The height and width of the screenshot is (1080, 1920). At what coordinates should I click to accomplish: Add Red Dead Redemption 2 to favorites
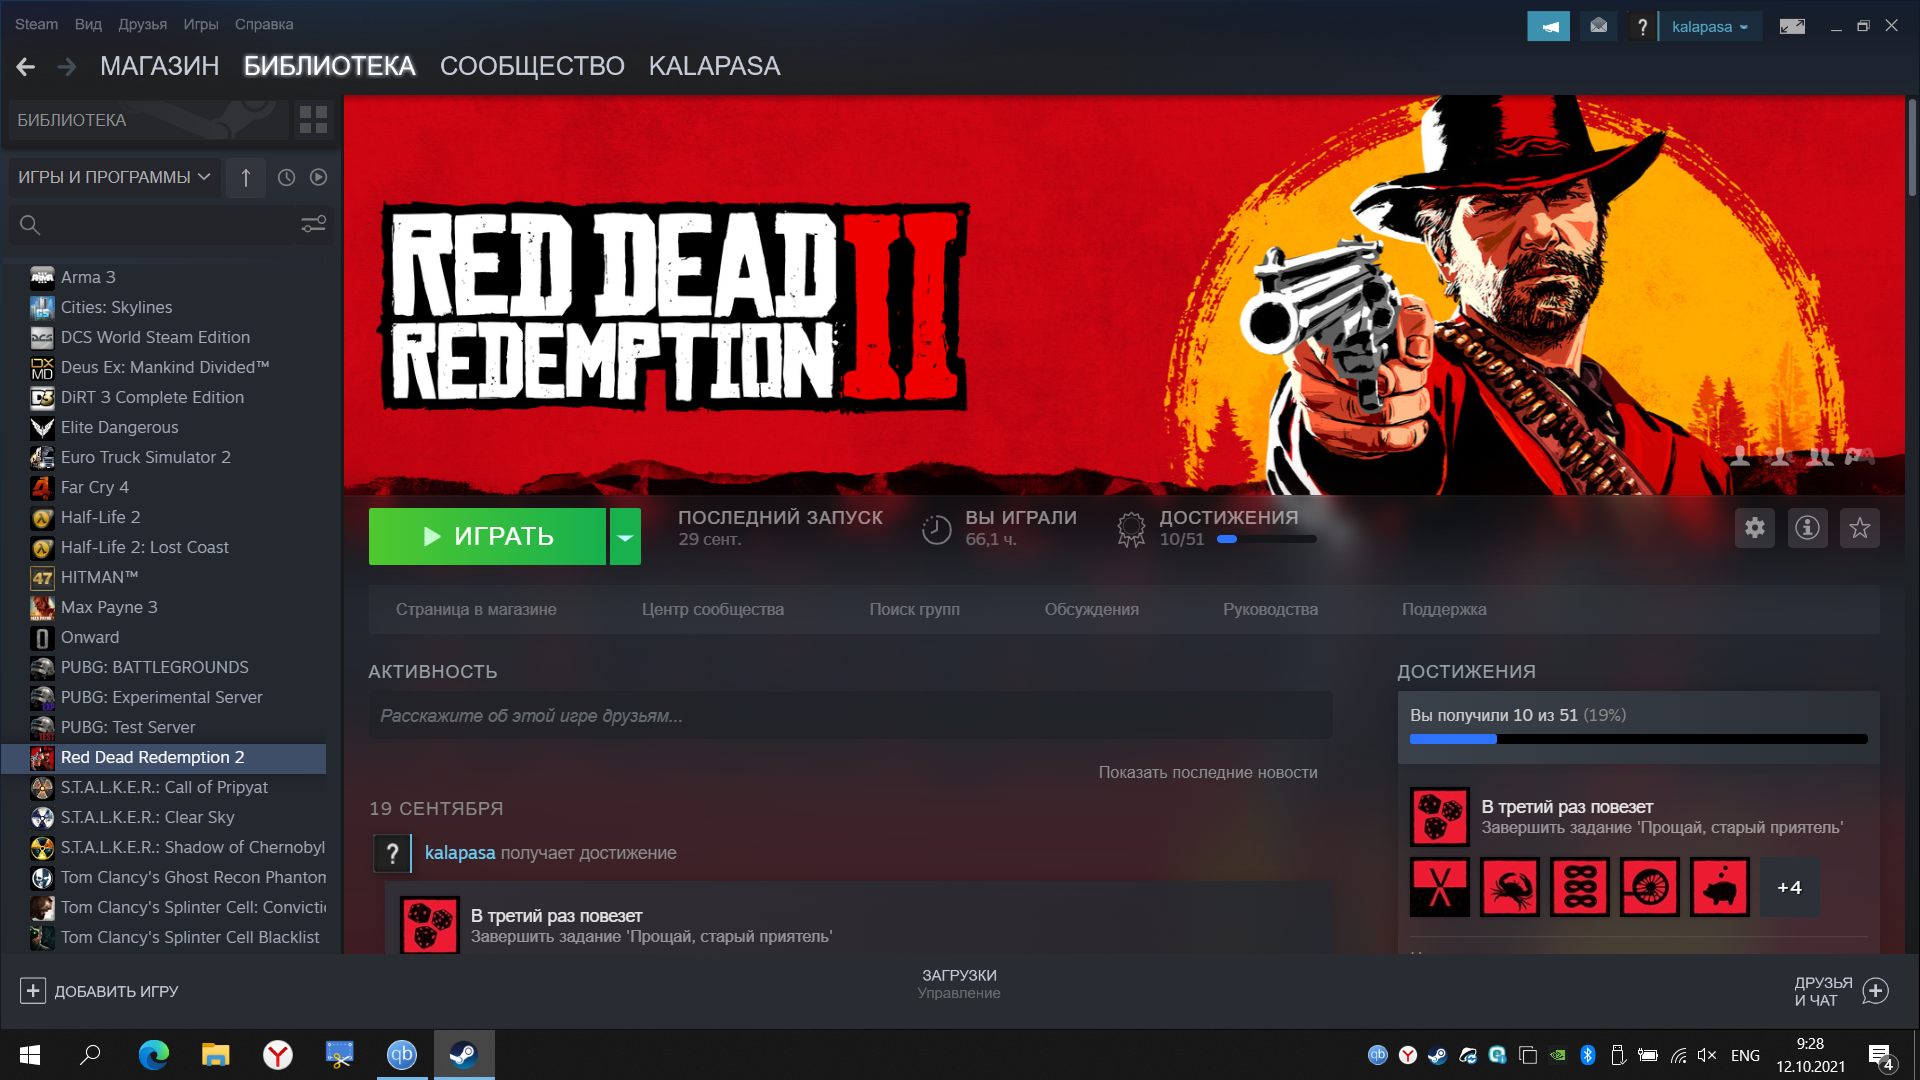1860,527
